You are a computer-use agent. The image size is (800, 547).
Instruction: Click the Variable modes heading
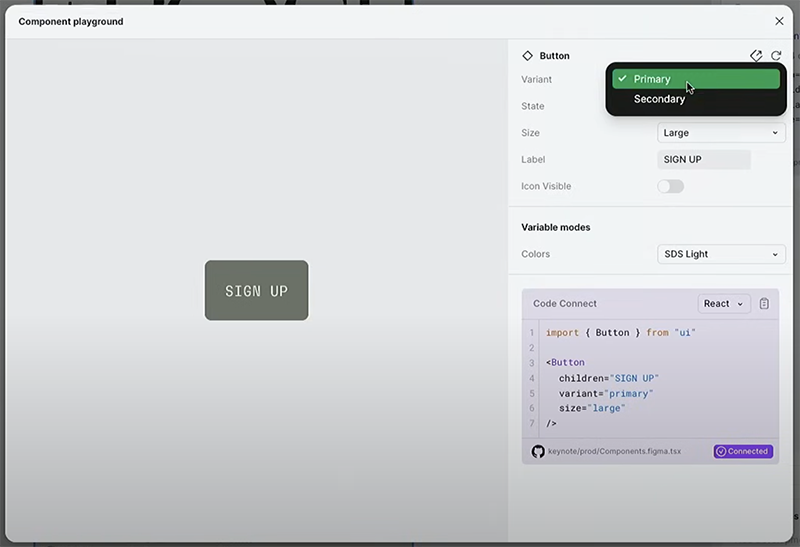tap(556, 228)
